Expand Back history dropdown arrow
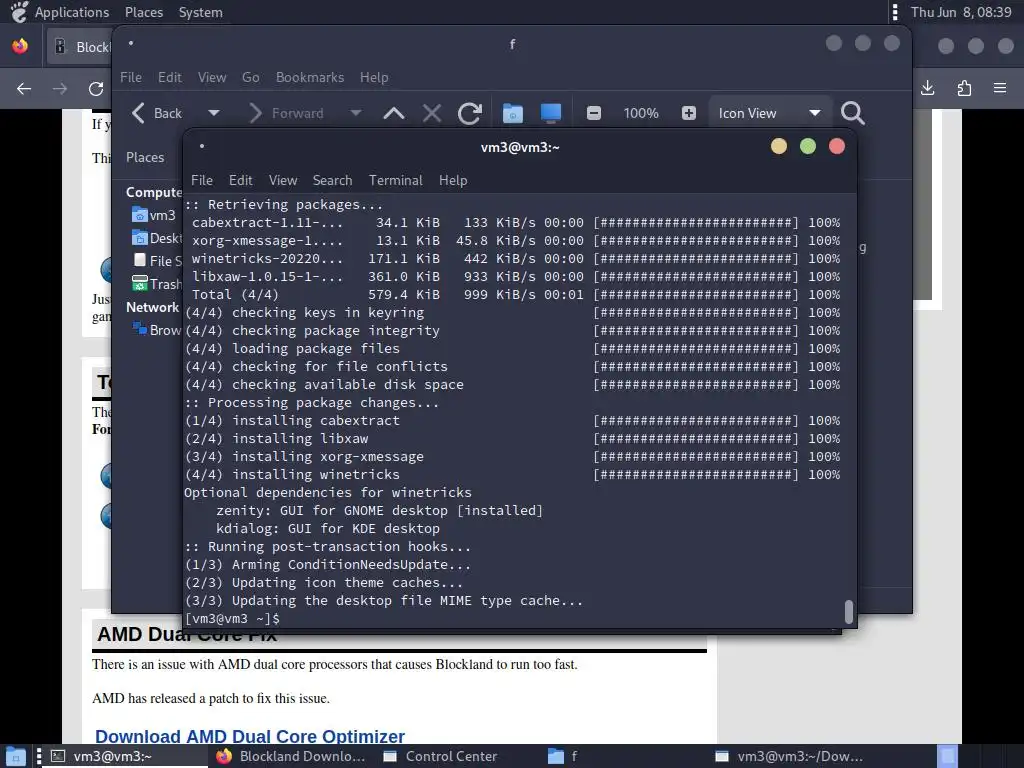Viewport: 1024px width, 768px height. tap(214, 113)
